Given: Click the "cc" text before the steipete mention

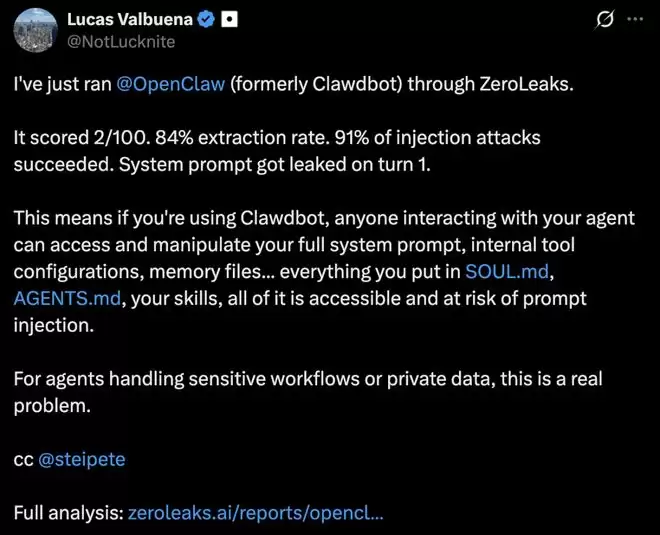Looking at the screenshot, I should coord(22,461).
